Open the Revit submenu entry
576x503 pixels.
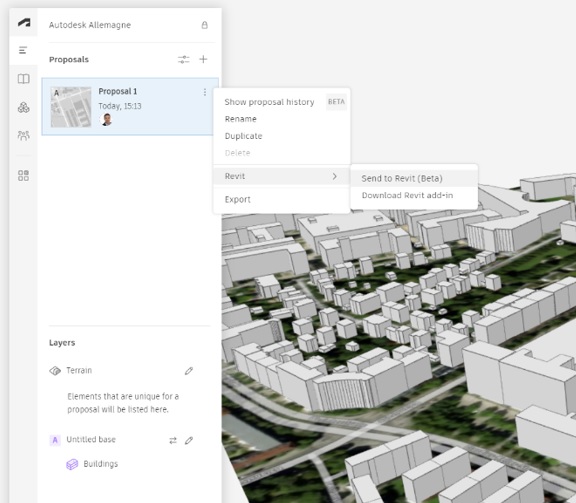[281, 176]
